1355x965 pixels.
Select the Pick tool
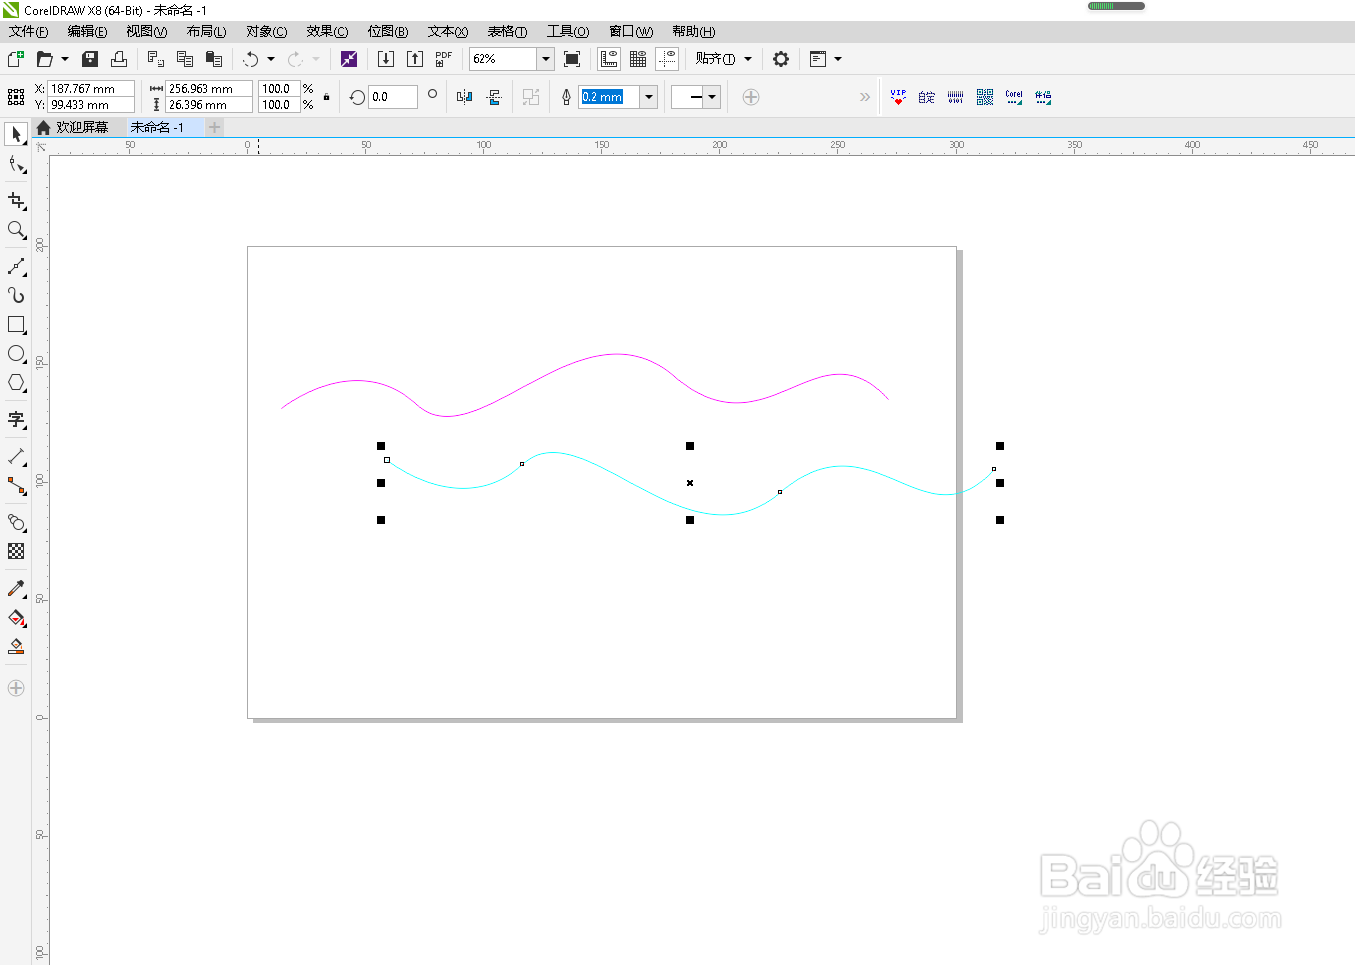point(16,134)
